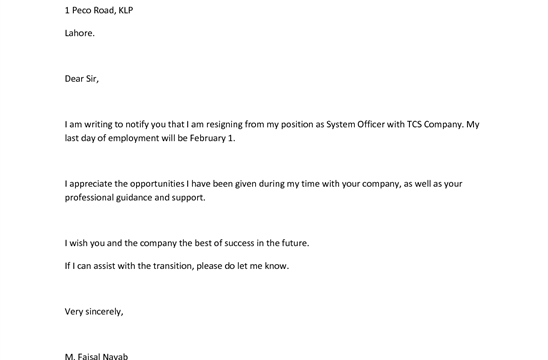Click the salutation 'Dear Sir,'

coord(82,79)
